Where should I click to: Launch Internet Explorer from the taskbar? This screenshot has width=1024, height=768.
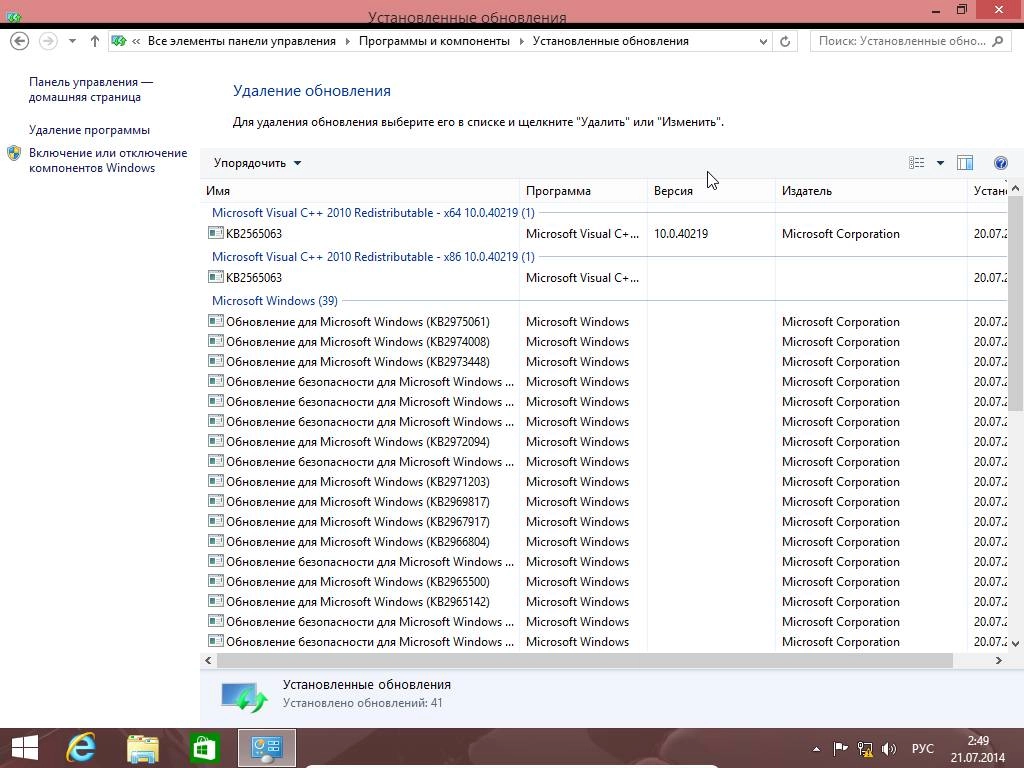(81, 748)
